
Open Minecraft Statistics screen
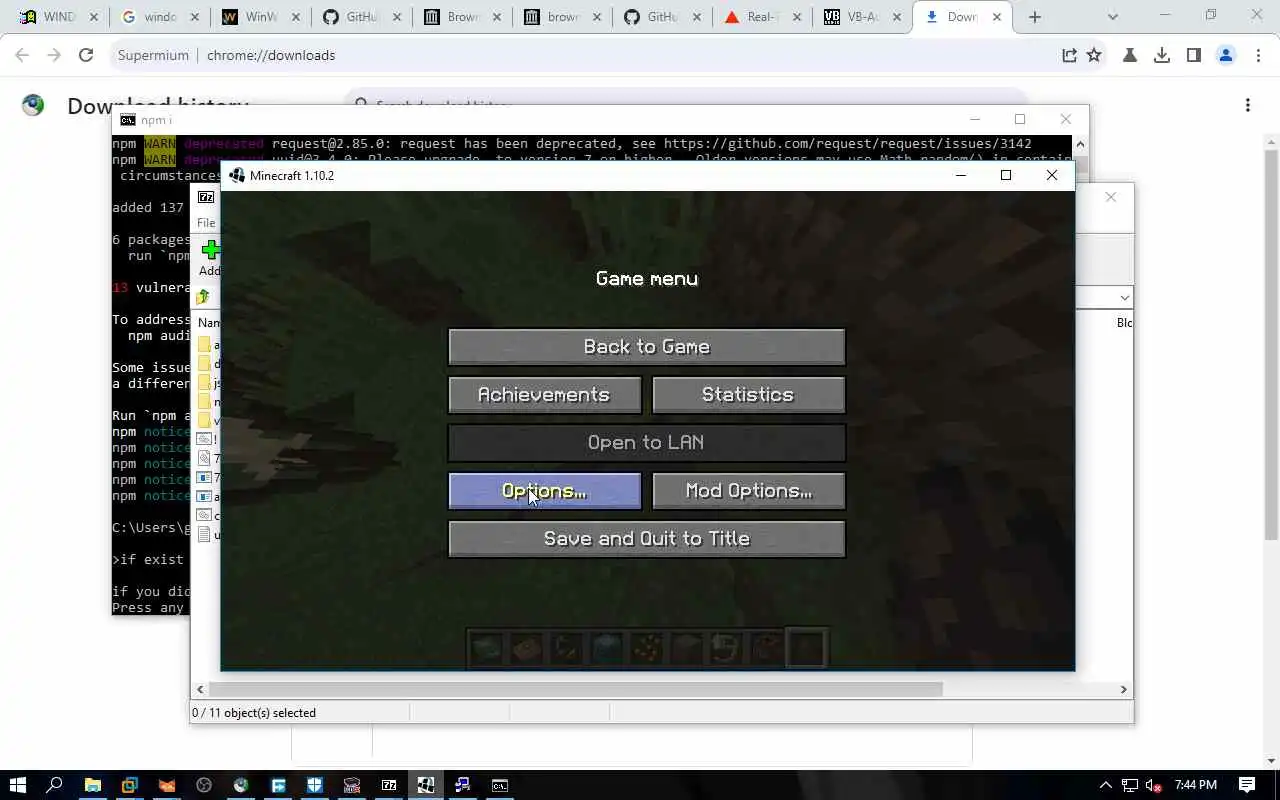coord(748,395)
